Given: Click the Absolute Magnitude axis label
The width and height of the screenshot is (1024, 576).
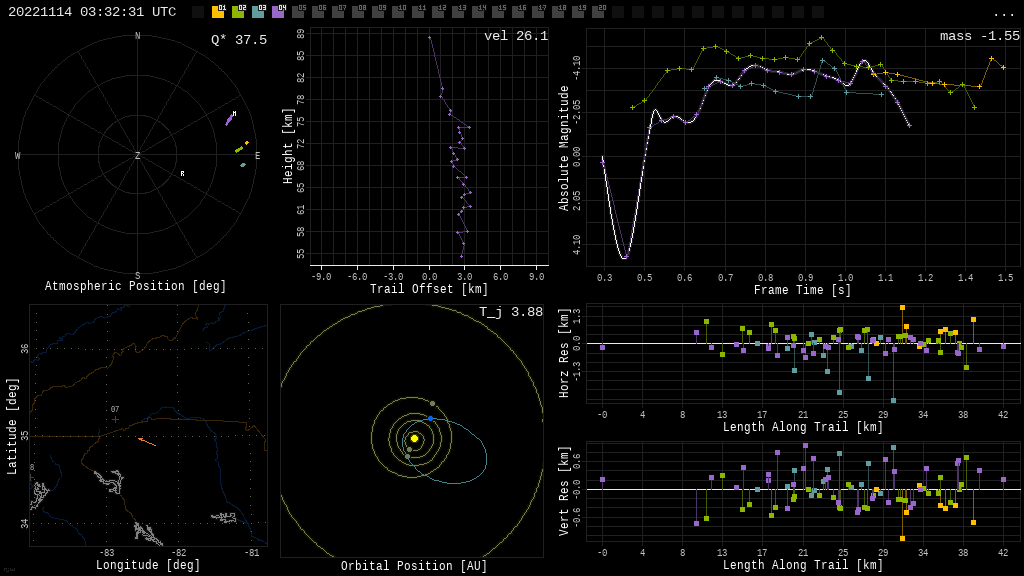Looking at the screenshot, I should 564,147.
